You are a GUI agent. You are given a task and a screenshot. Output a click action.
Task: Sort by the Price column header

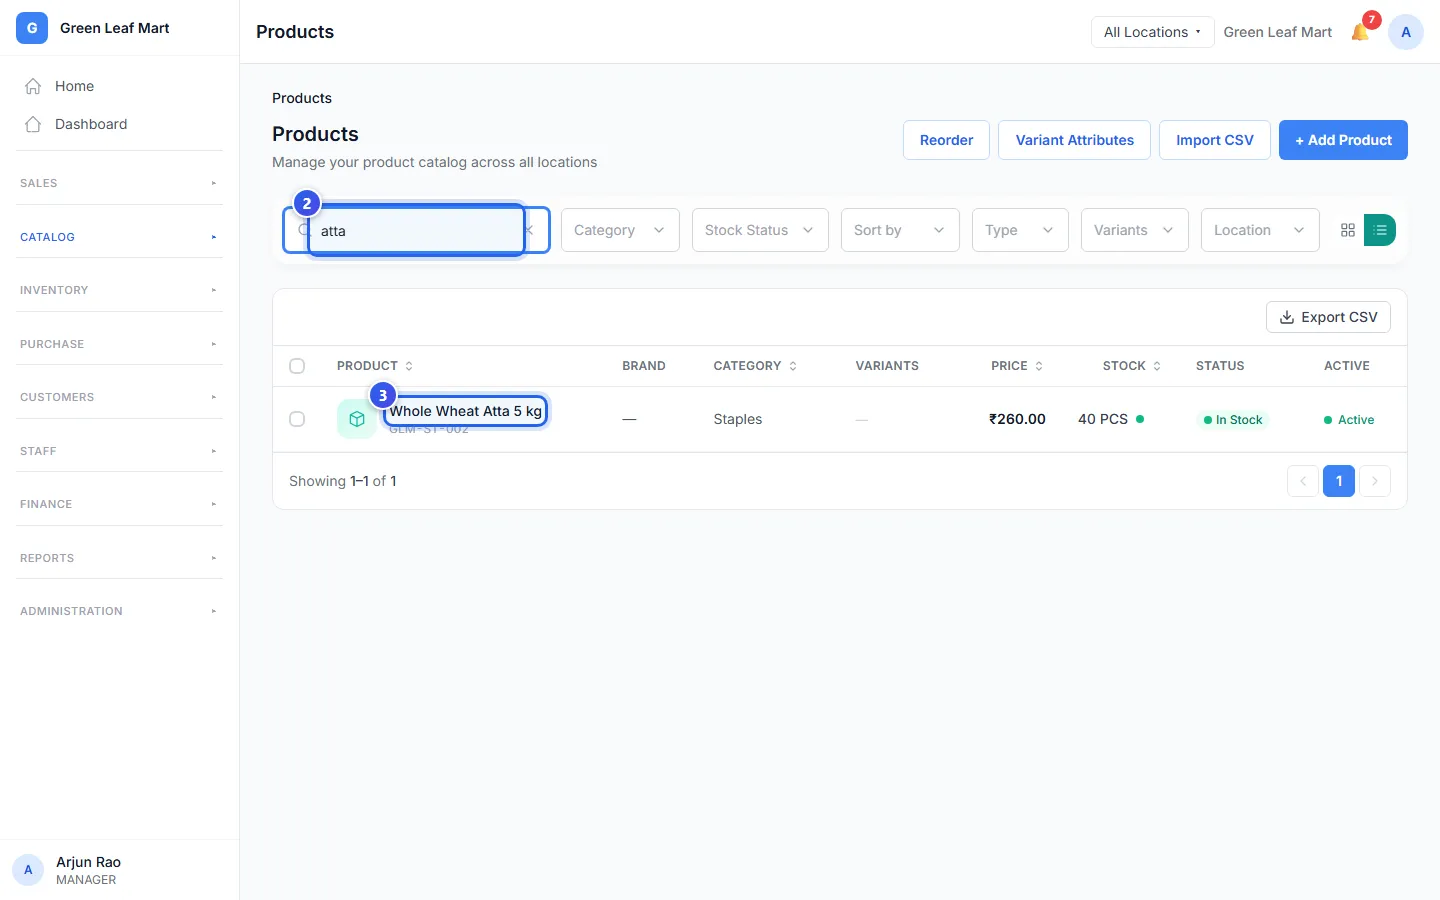(1017, 366)
